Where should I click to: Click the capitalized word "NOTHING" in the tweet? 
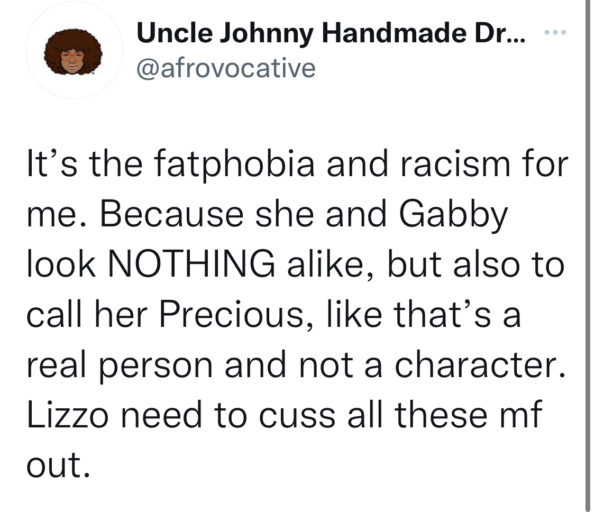point(191,265)
